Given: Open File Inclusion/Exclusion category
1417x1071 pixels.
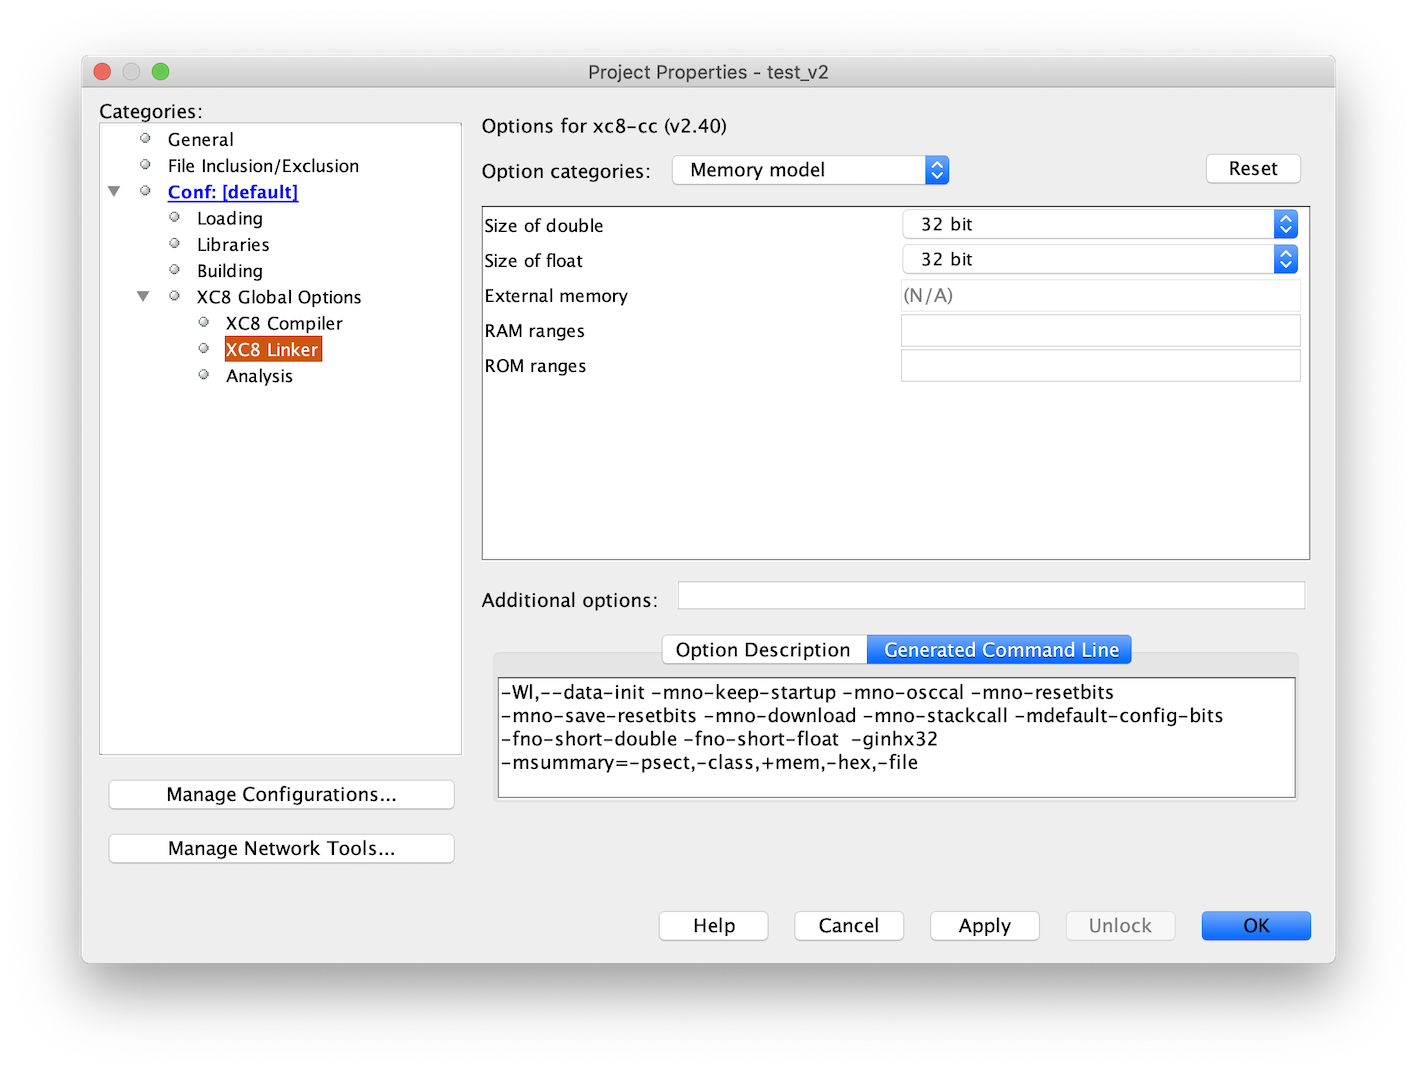Looking at the screenshot, I should (x=262, y=166).
